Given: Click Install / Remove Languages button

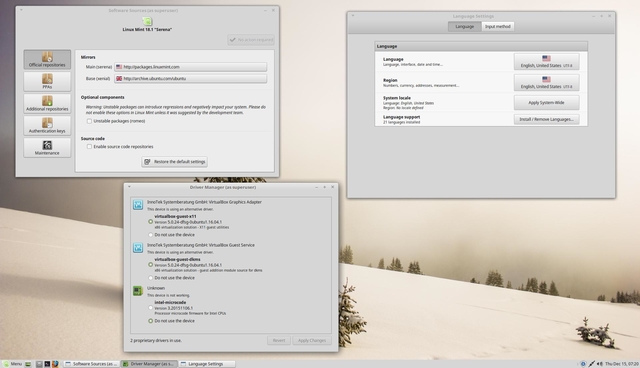Looking at the screenshot, I should 546,119.
